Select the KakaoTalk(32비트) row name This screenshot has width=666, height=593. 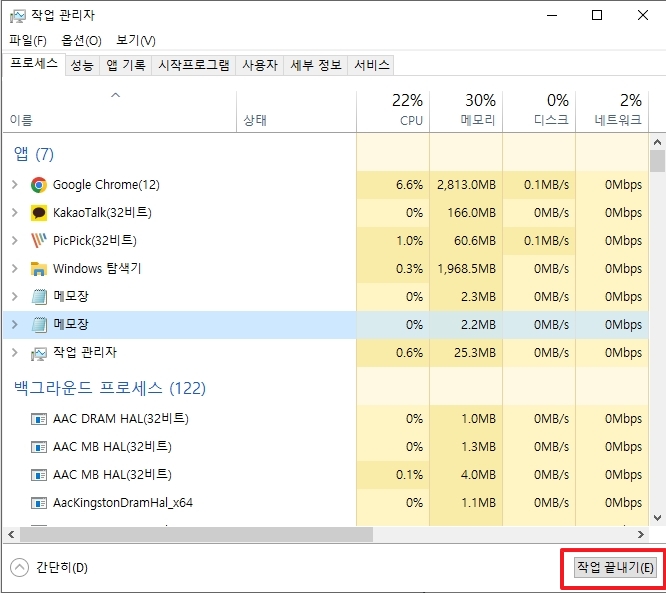click(x=102, y=213)
